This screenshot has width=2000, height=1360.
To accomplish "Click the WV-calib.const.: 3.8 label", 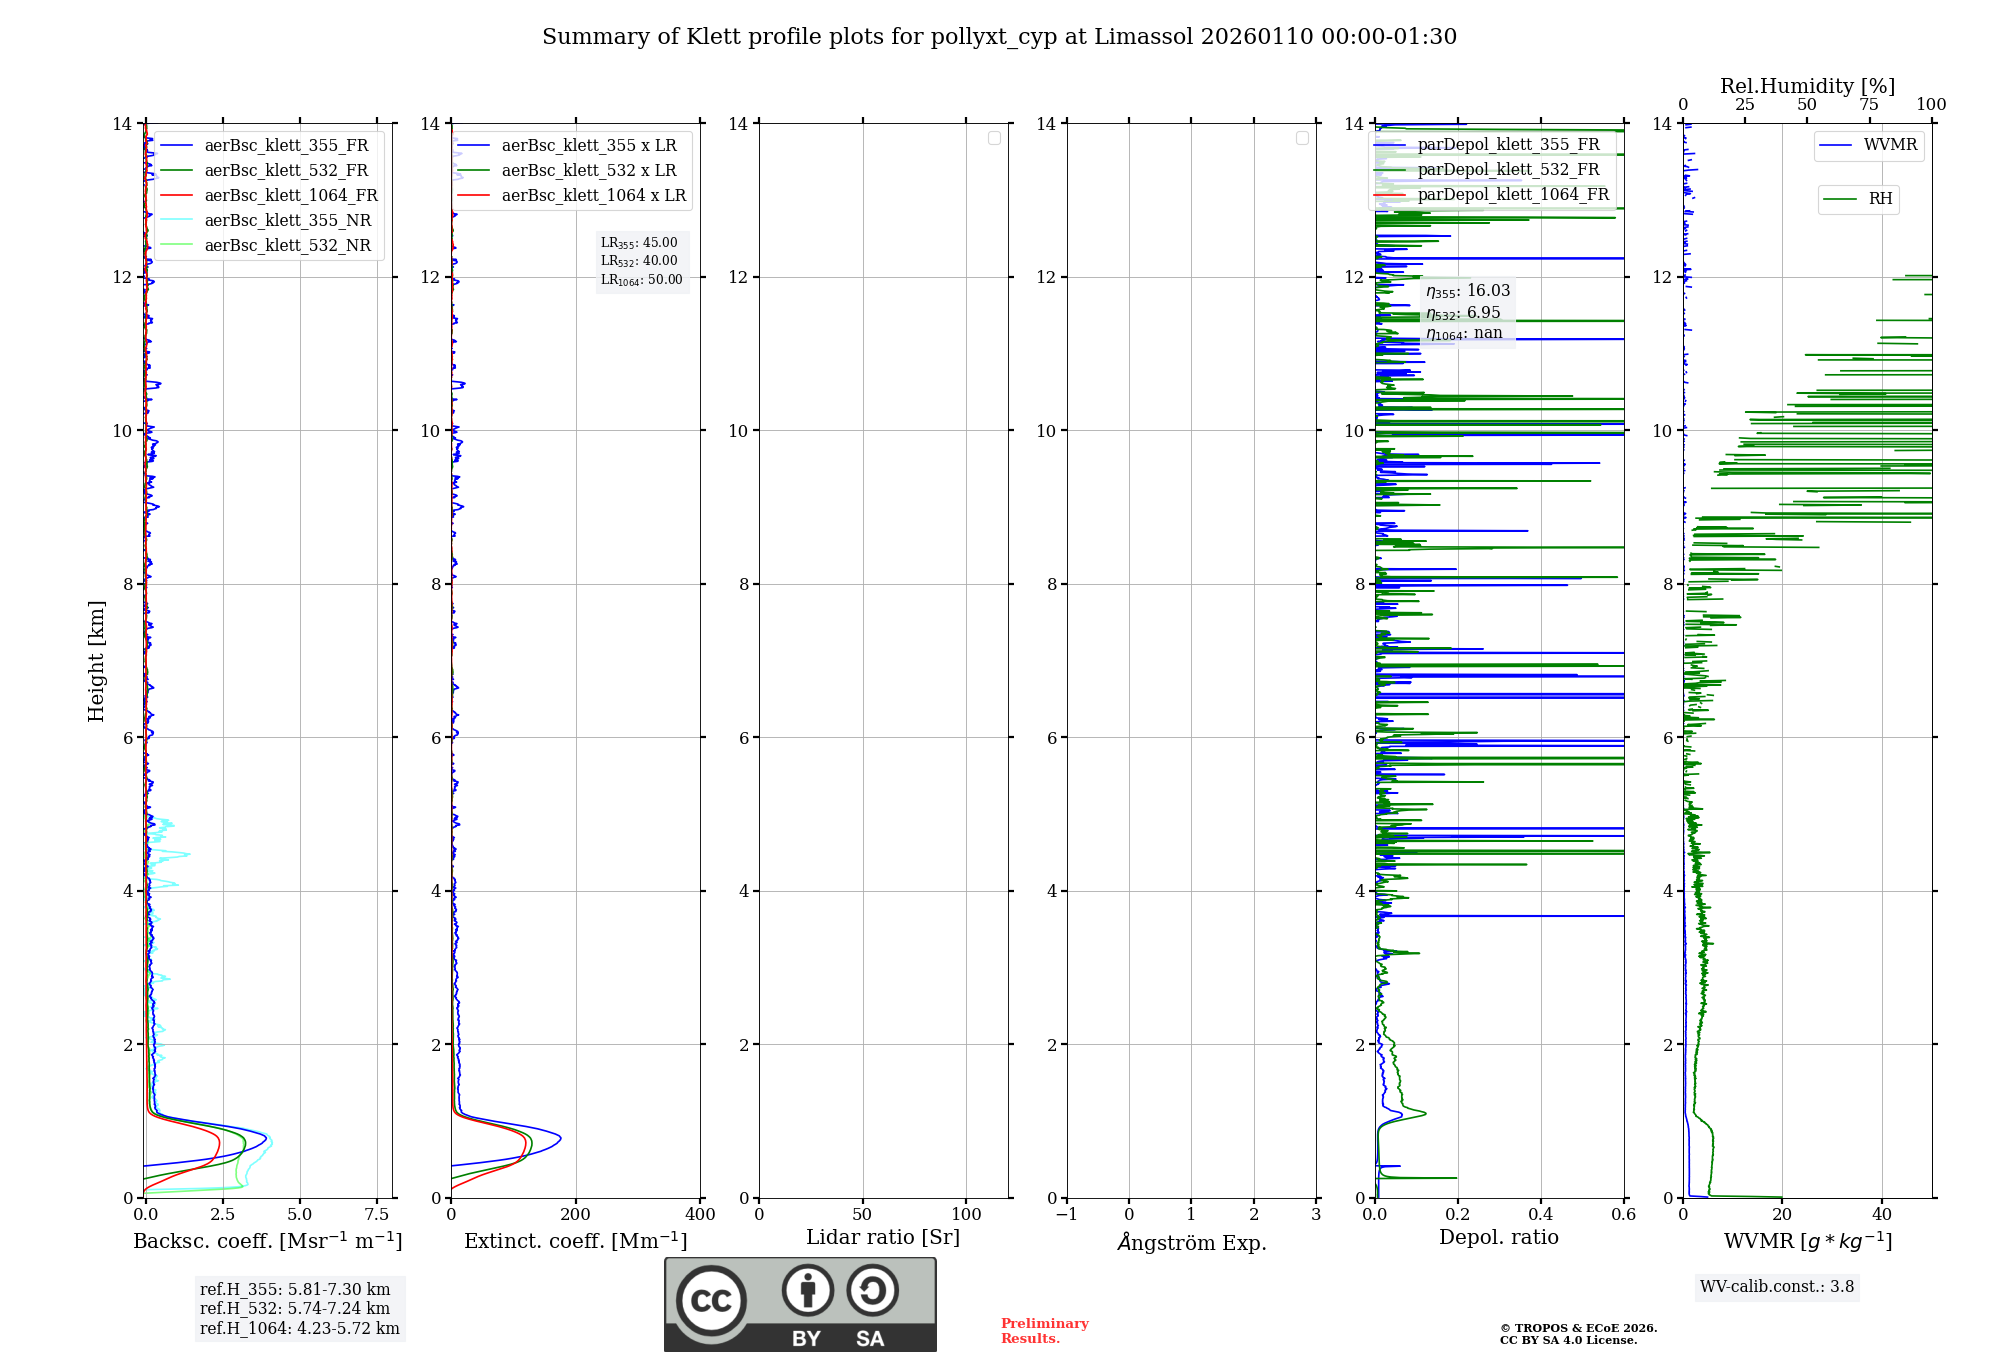I will coord(1776,1287).
